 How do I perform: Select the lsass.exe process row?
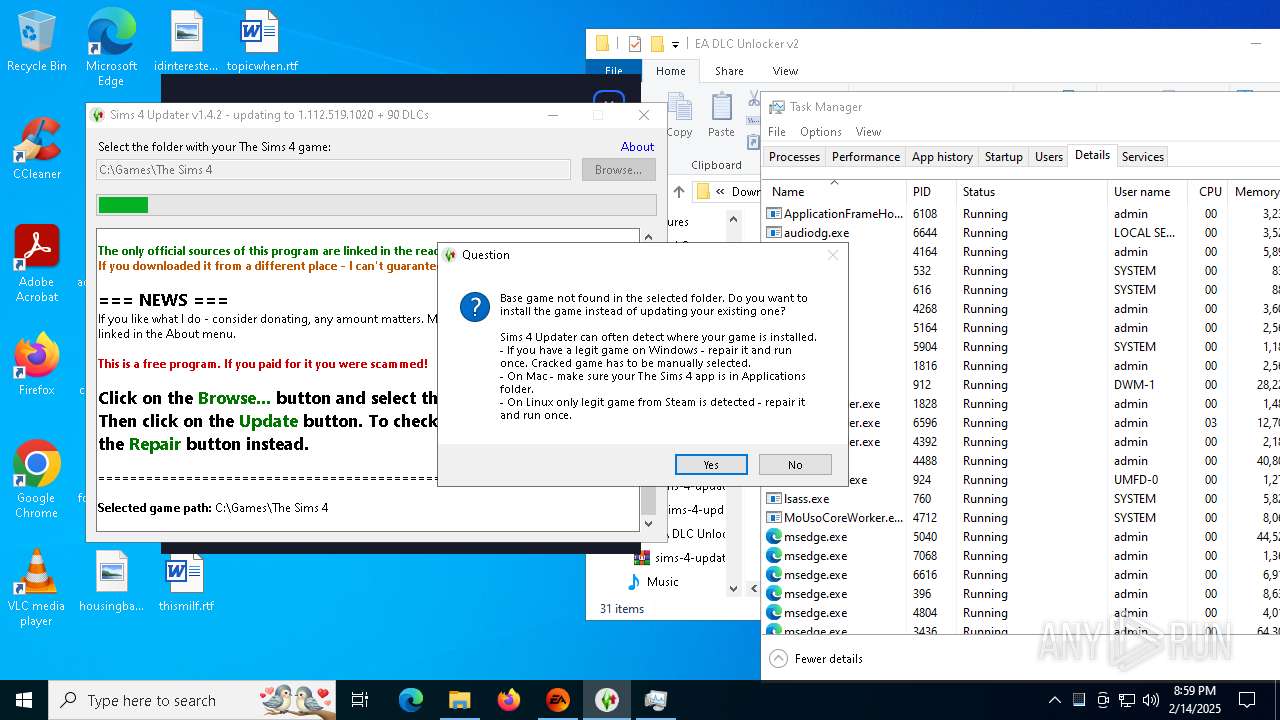tap(1022, 499)
